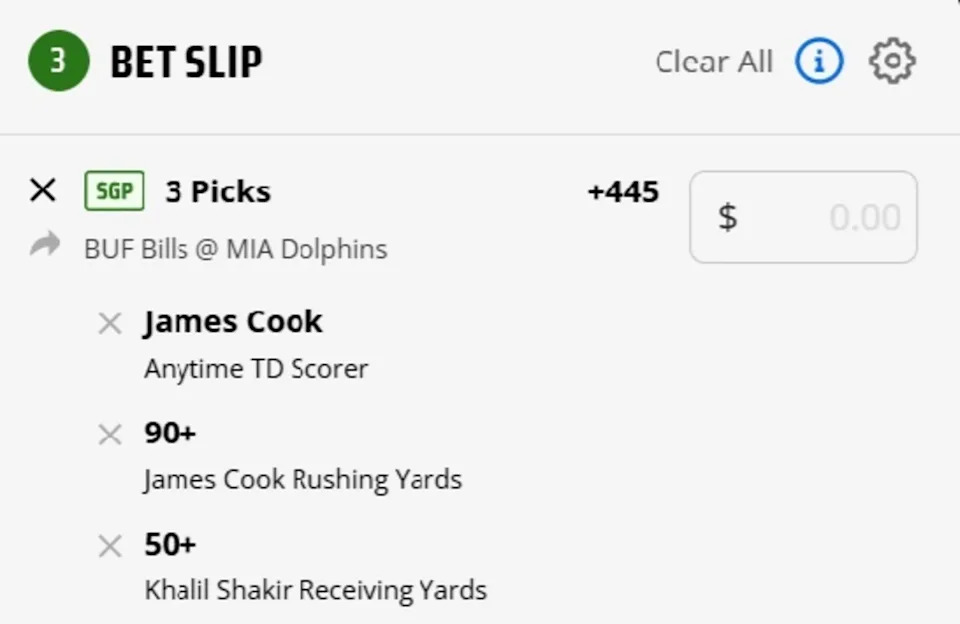Select the 90+ pick line

click(170, 433)
